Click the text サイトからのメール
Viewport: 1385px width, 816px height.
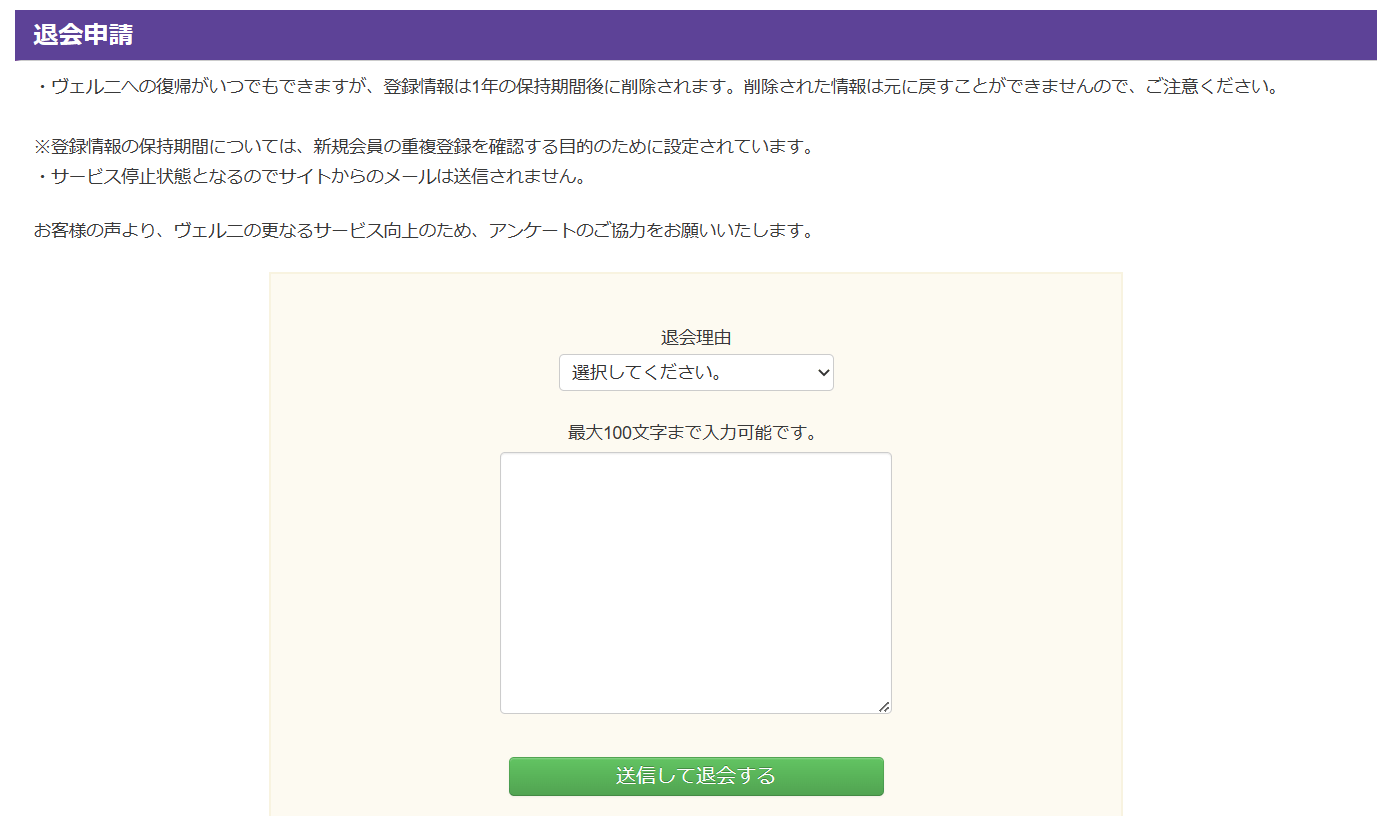pos(353,177)
